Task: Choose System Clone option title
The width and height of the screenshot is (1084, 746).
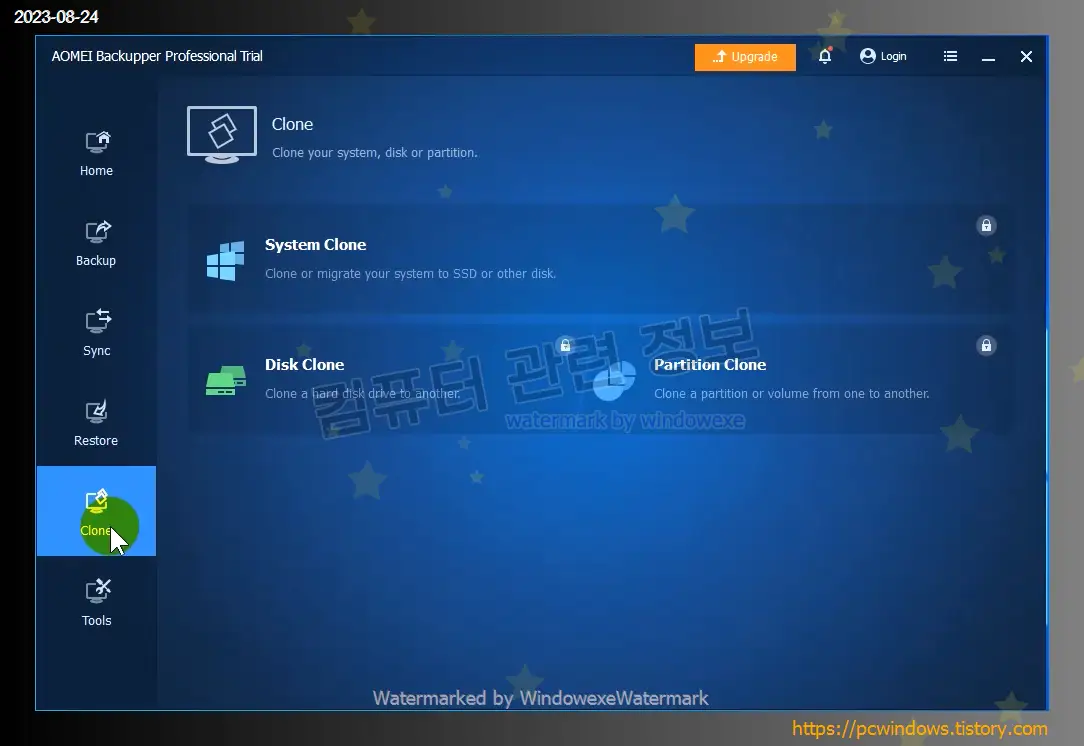Action: pos(315,245)
